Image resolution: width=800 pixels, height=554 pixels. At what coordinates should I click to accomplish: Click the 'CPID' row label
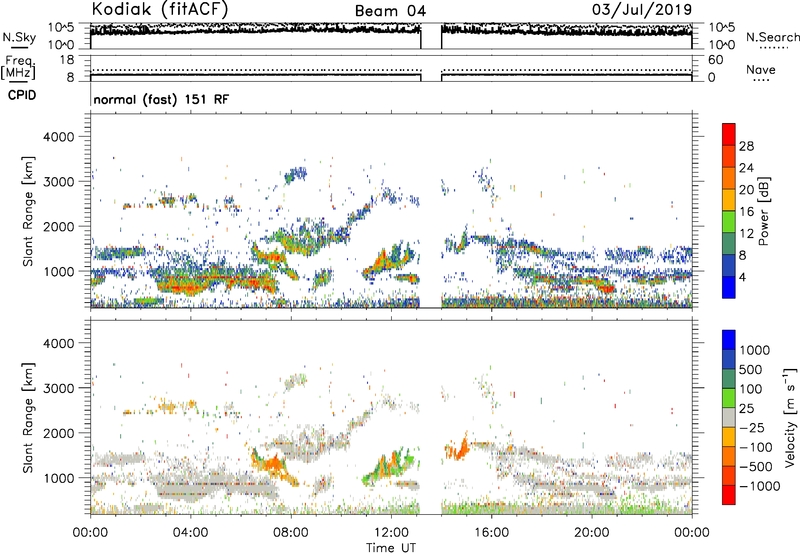coord(22,95)
